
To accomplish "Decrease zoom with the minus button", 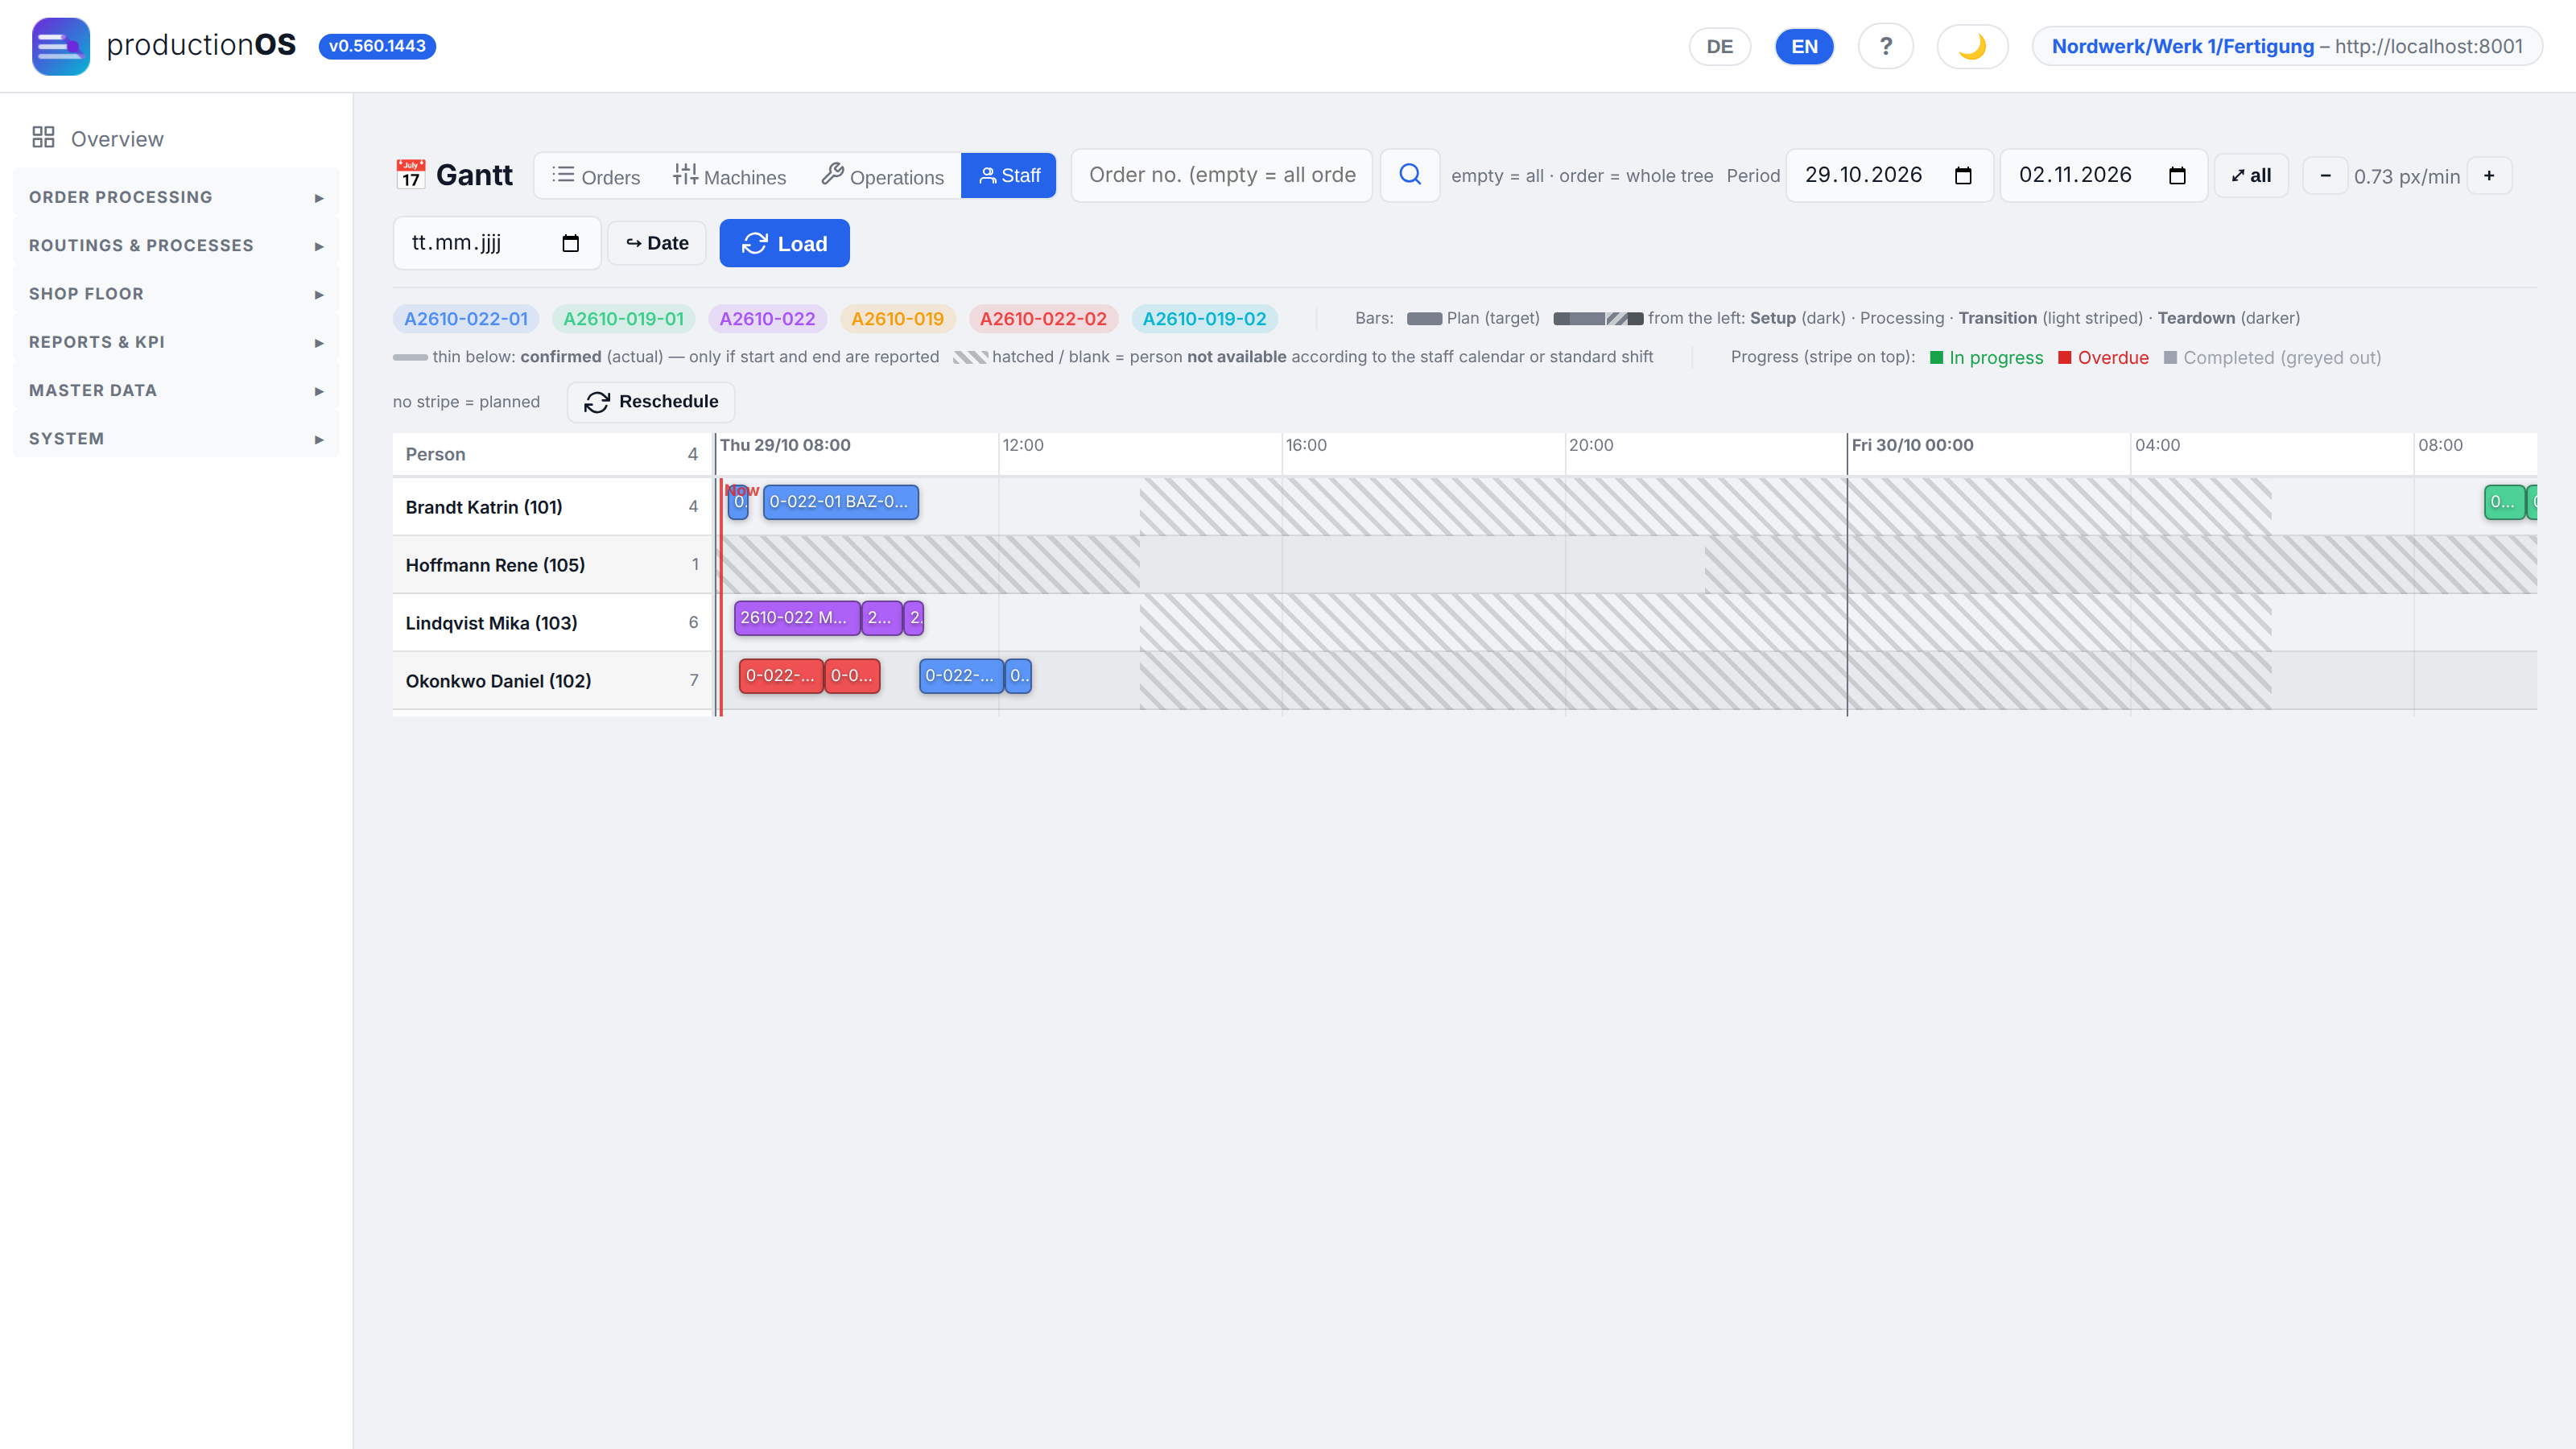I will click(x=2325, y=176).
